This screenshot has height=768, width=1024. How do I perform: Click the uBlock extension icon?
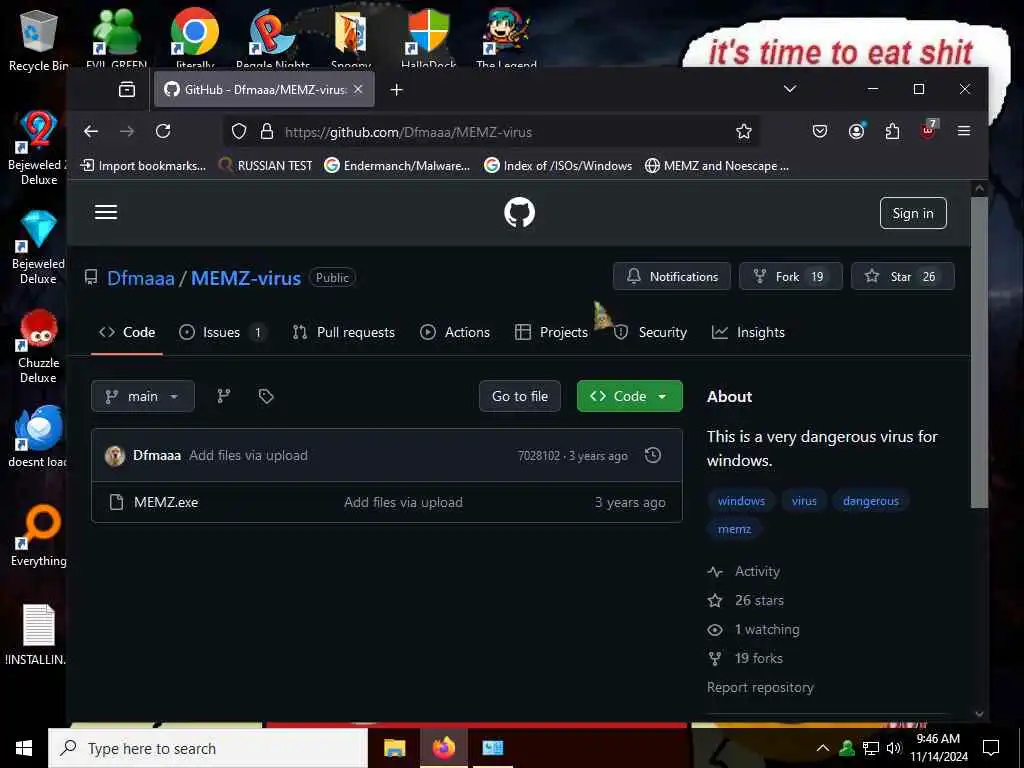[x=928, y=131]
